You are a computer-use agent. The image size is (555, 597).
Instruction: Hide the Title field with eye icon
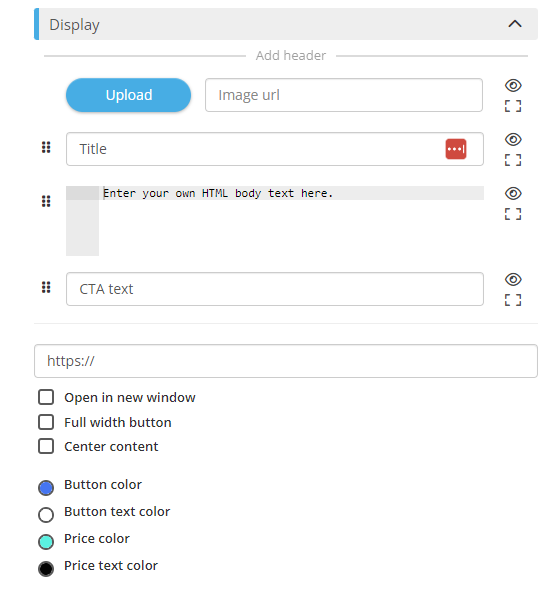(513, 139)
